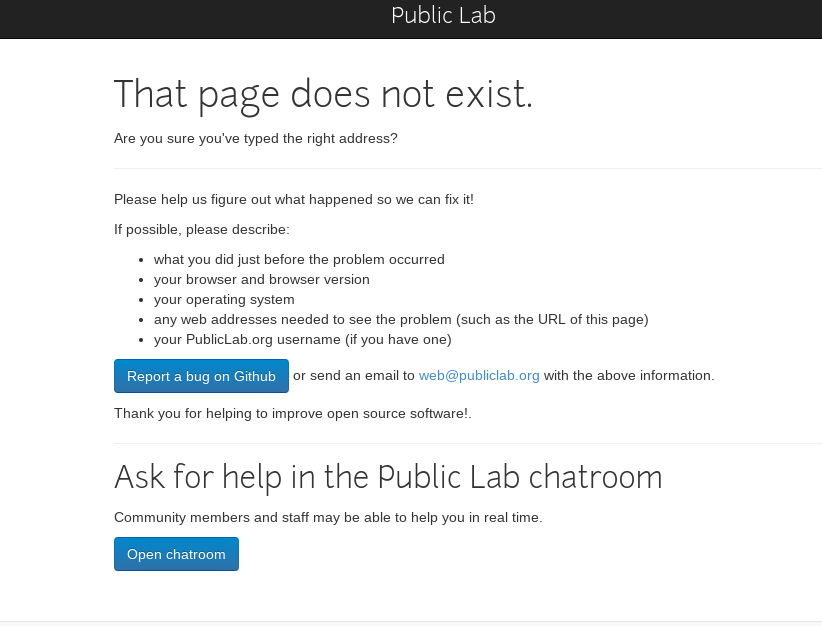Click "or send an email to" text
The width and height of the screenshot is (822, 626).
354,375
